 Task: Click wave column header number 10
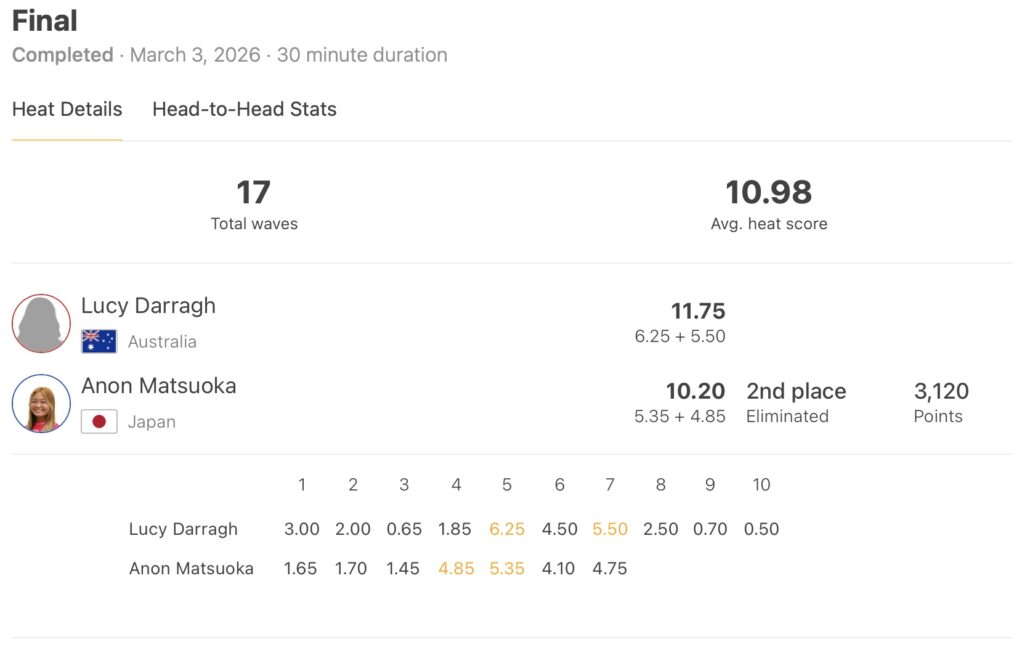[761, 485]
